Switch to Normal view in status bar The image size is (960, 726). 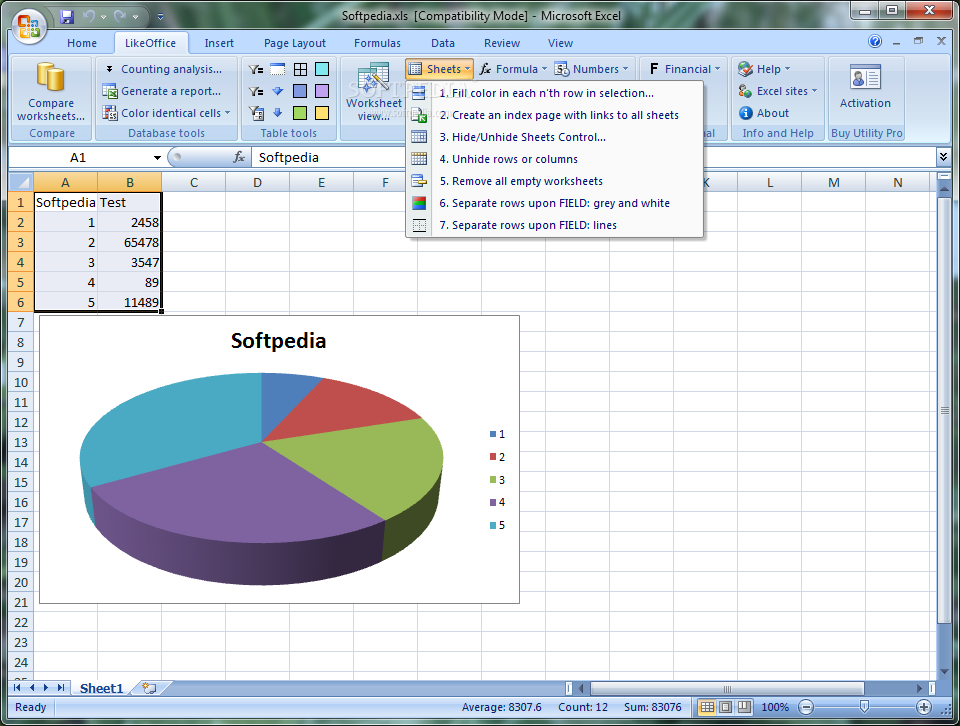[x=707, y=708]
